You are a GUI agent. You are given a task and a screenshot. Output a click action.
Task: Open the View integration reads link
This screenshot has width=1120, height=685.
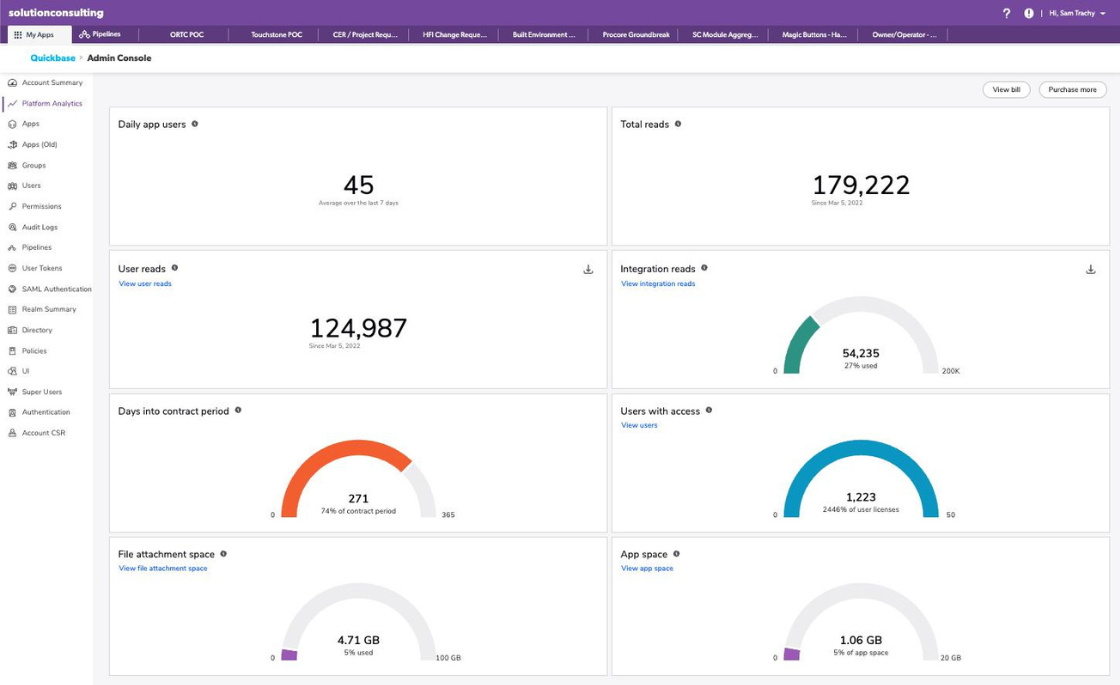point(658,284)
